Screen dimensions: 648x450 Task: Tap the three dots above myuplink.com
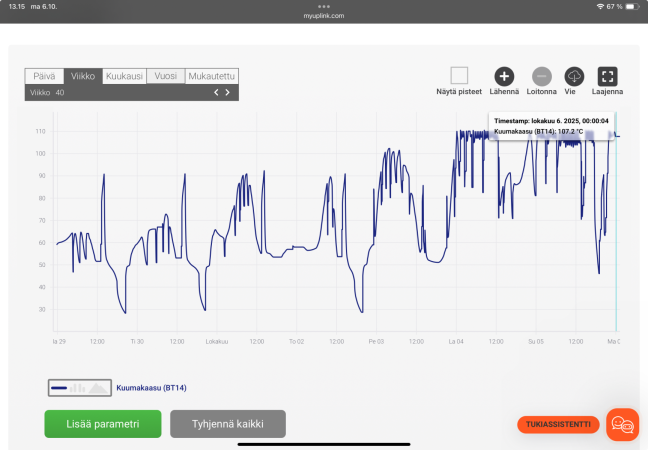tap(324, 7)
